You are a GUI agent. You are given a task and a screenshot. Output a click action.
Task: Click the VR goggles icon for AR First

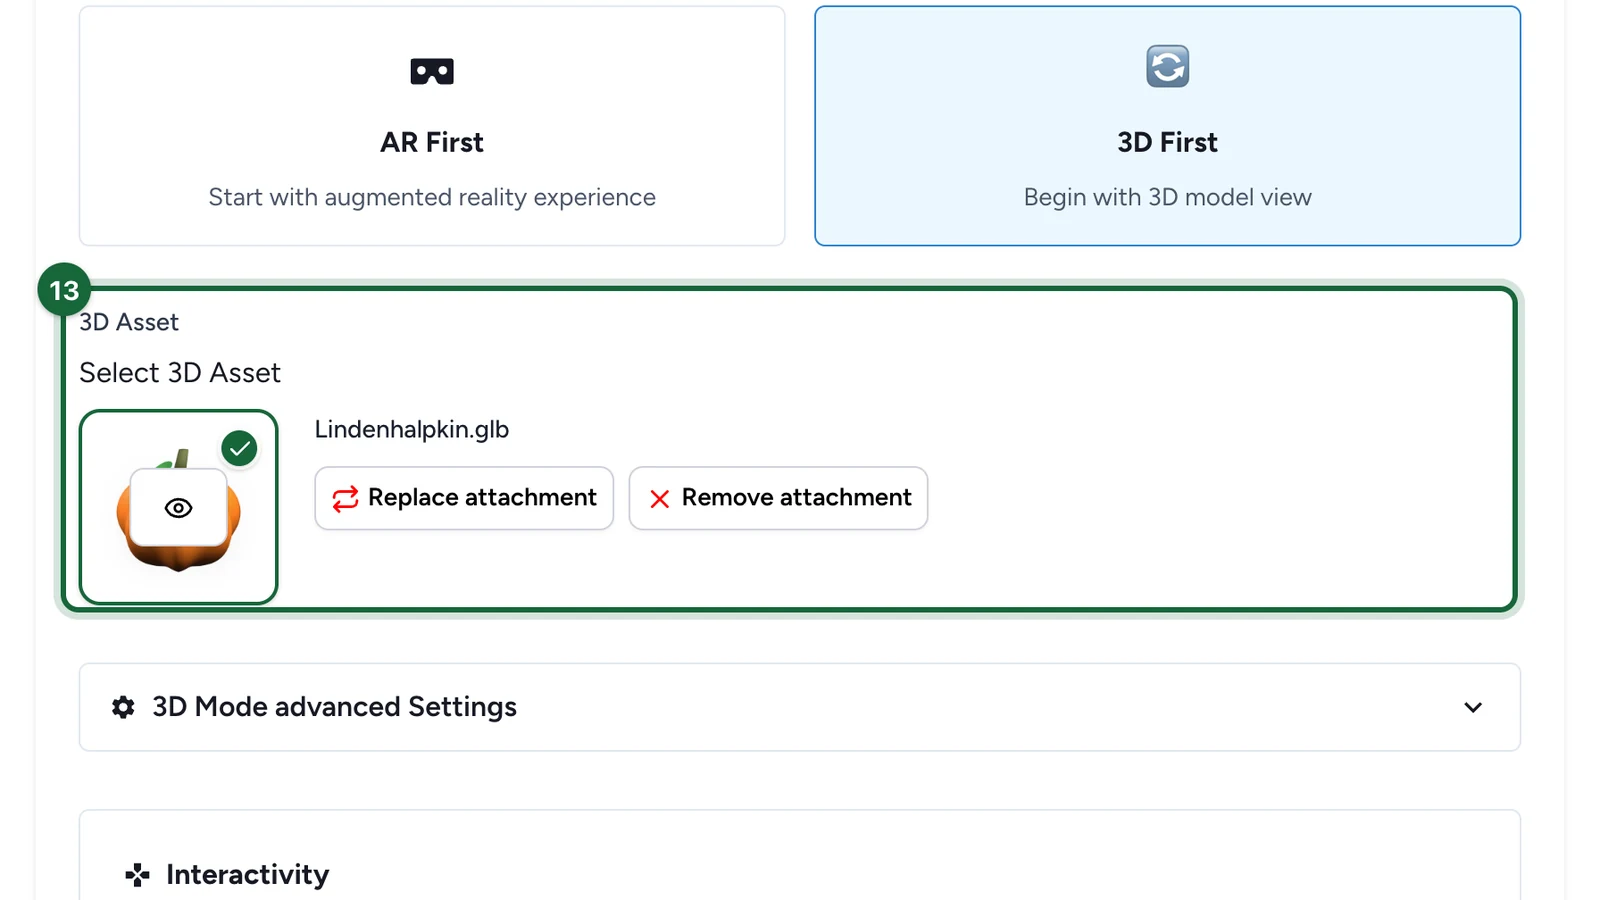(x=432, y=71)
